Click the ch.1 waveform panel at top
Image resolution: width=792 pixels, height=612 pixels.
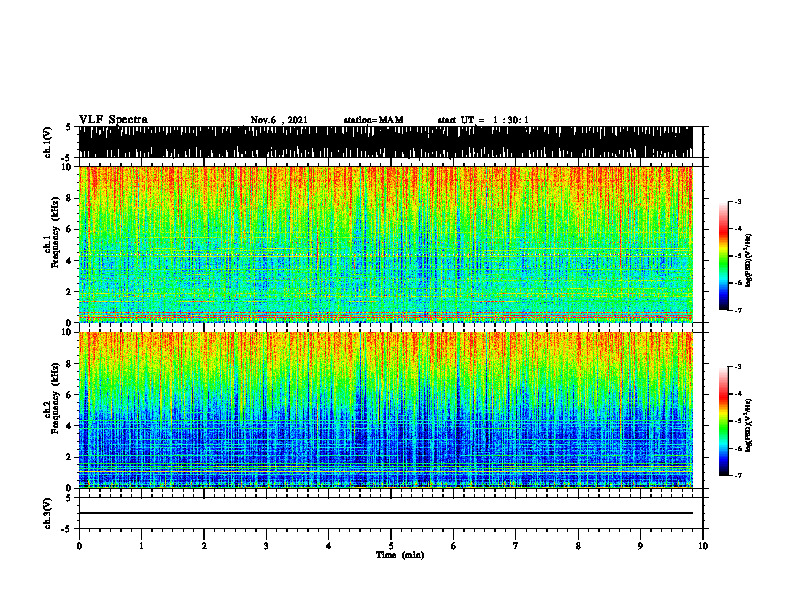(x=385, y=142)
